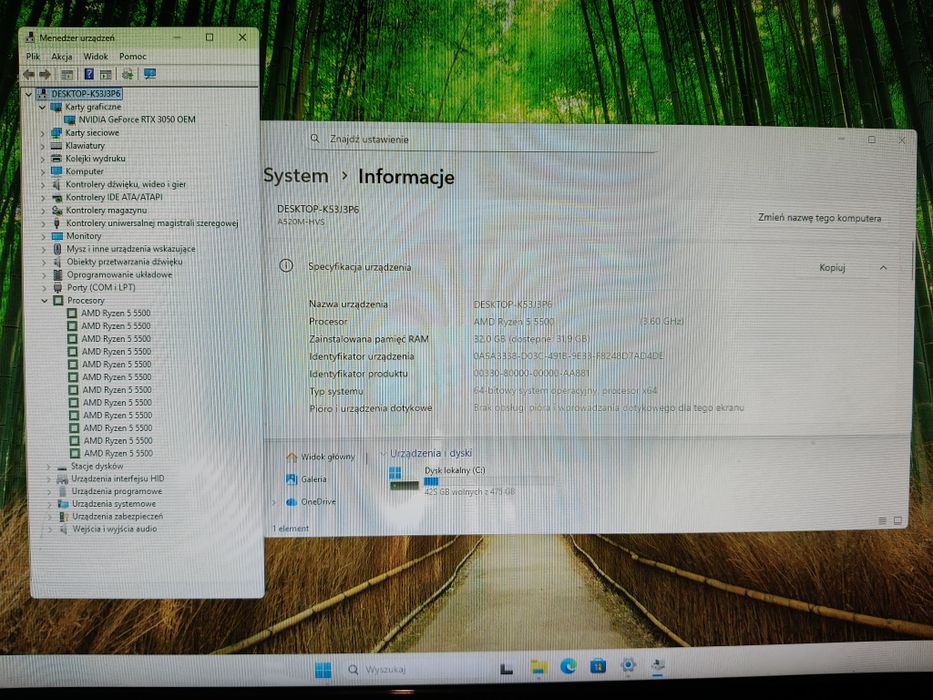Open the Plik menu
Image resolution: width=933 pixels, height=700 pixels.
33,57
